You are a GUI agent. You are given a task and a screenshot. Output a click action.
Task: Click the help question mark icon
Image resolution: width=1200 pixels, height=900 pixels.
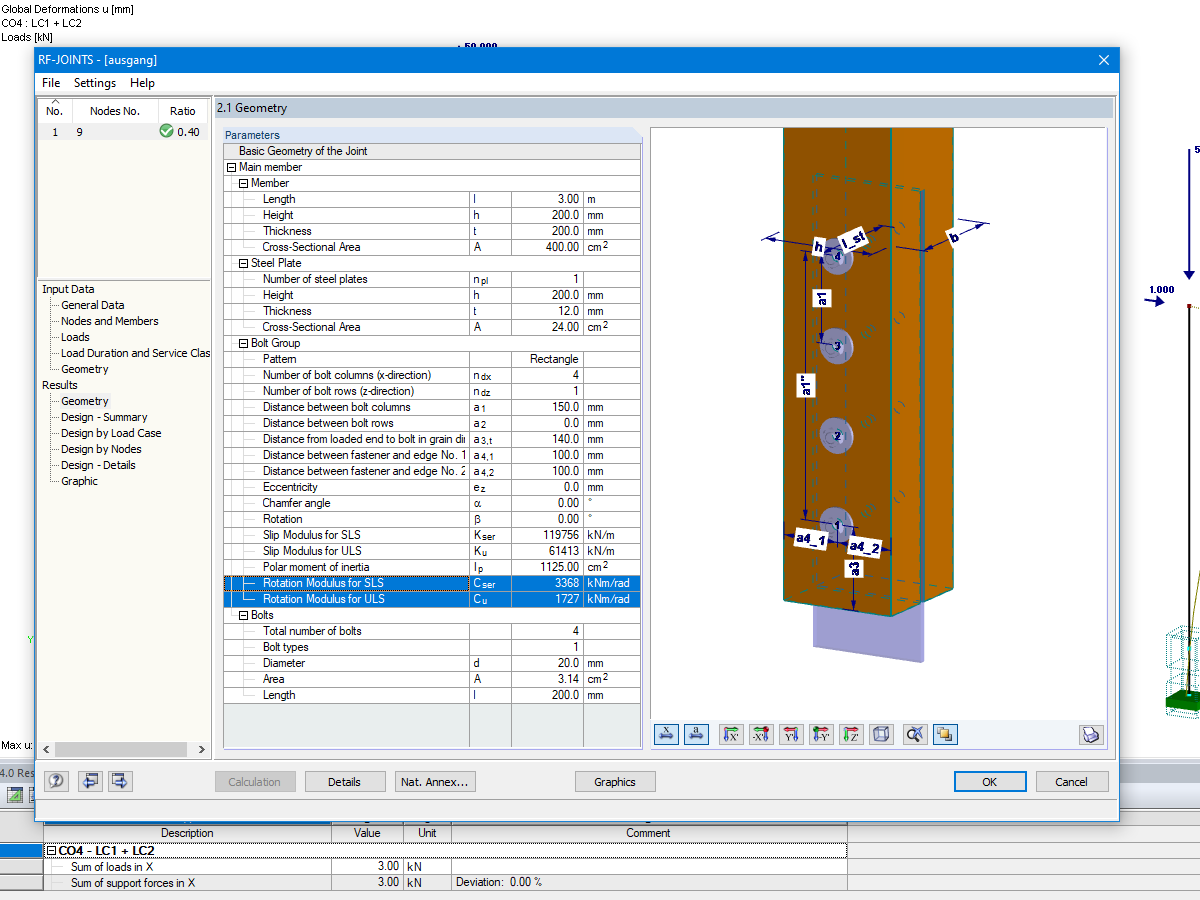pyautogui.click(x=56, y=781)
